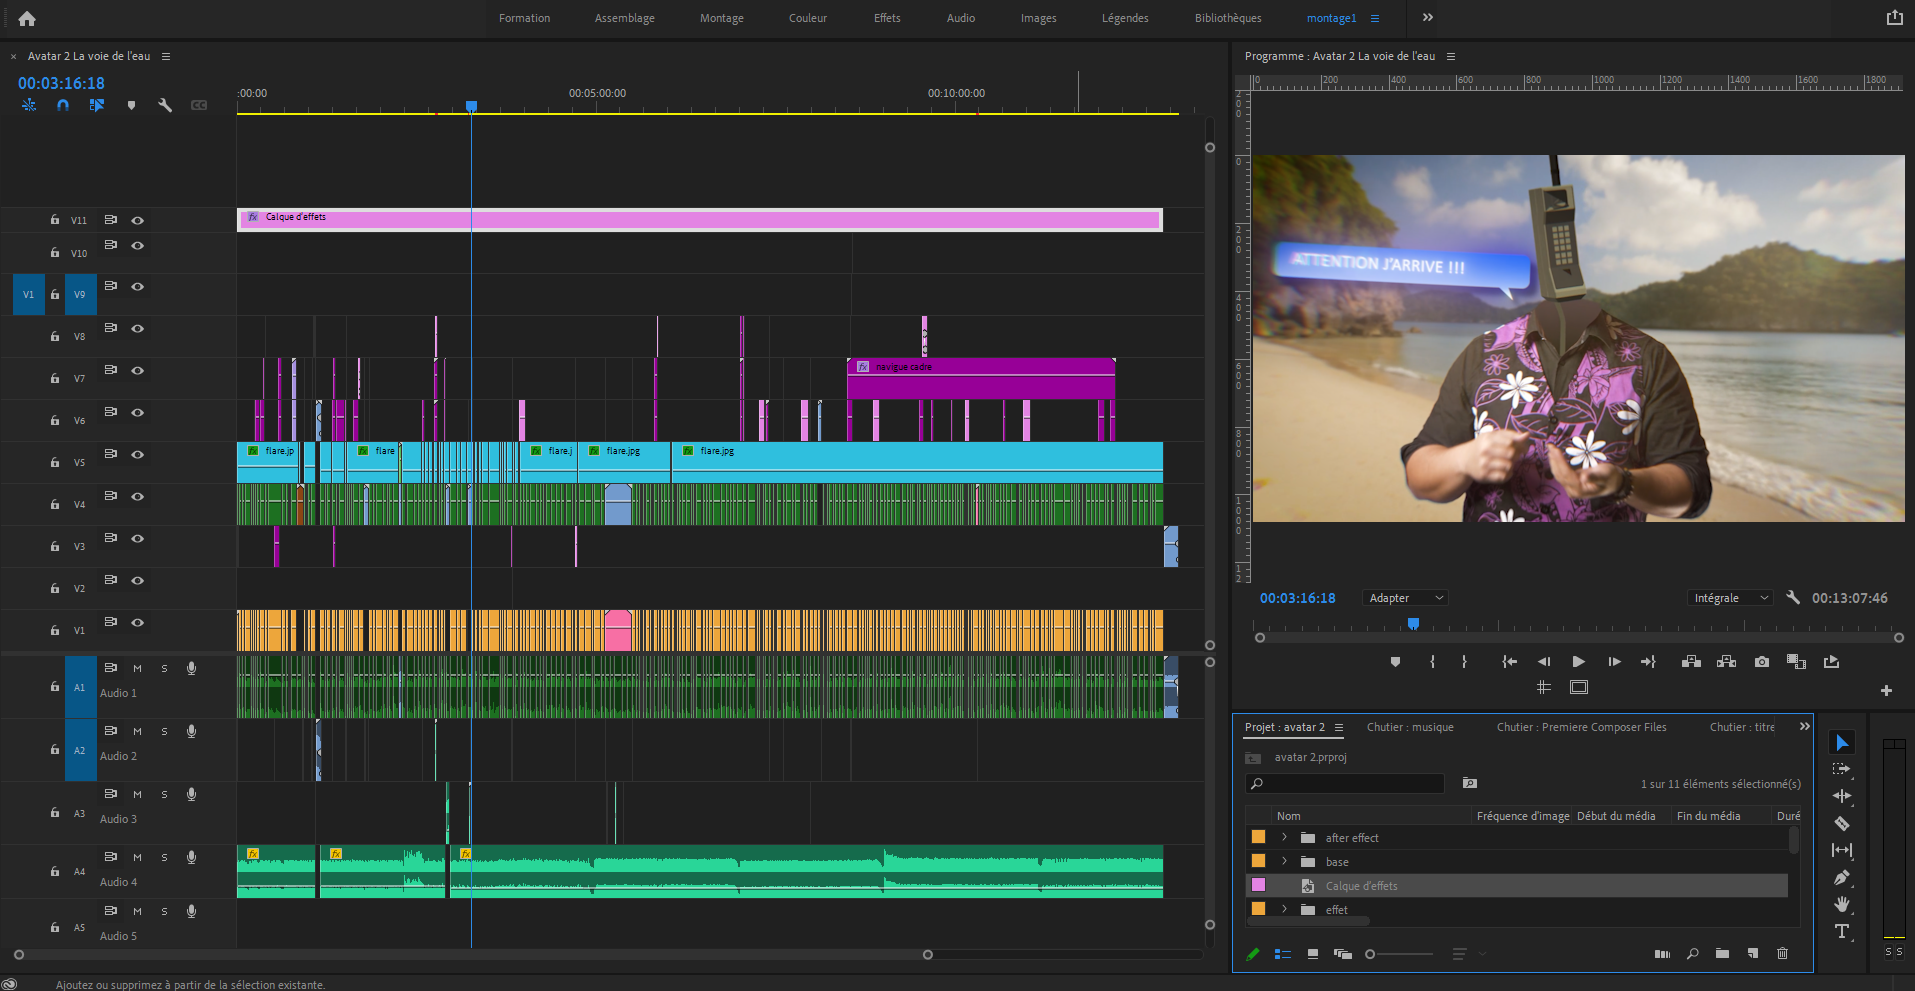Export a frame with camera icon
Screen dimensions: 1915x991
tap(1762, 661)
